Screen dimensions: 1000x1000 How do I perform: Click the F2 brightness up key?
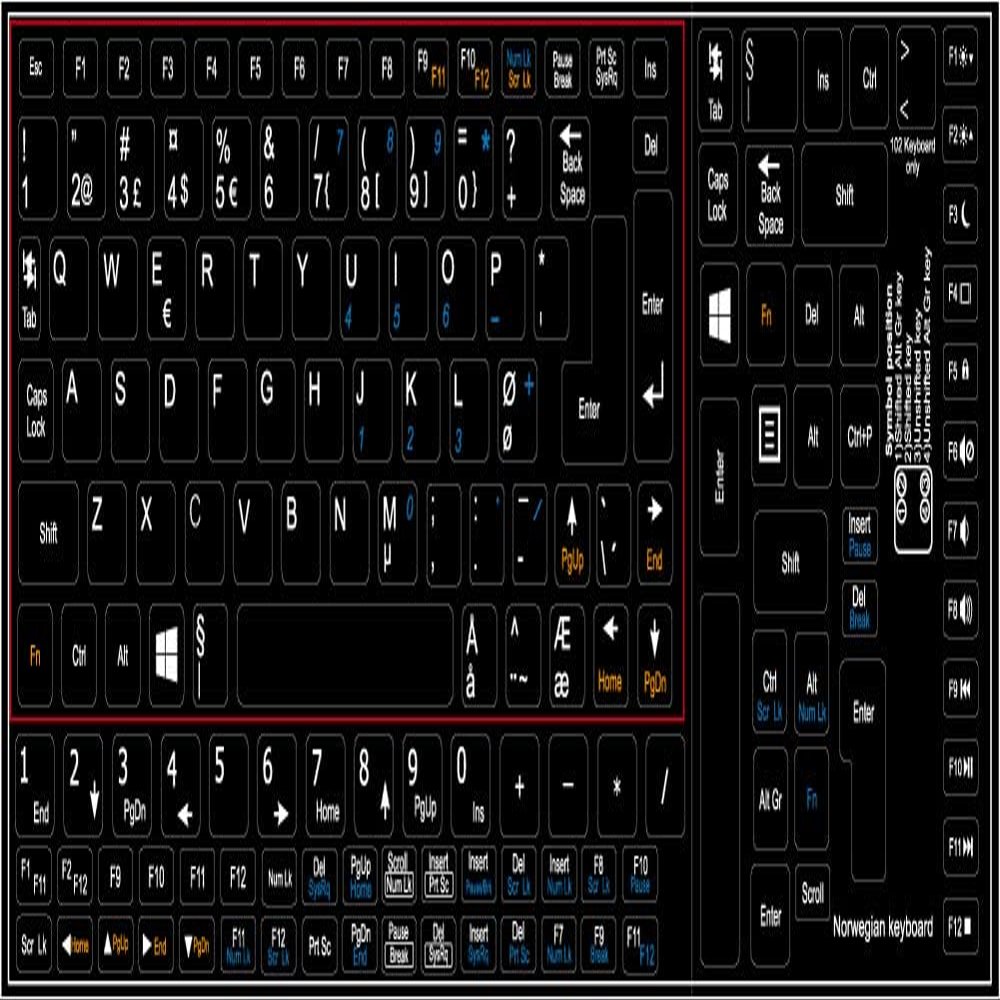[x=960, y=135]
